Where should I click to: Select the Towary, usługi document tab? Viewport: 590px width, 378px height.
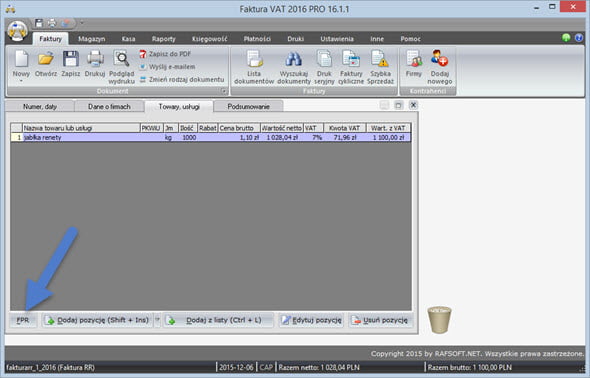click(x=179, y=106)
